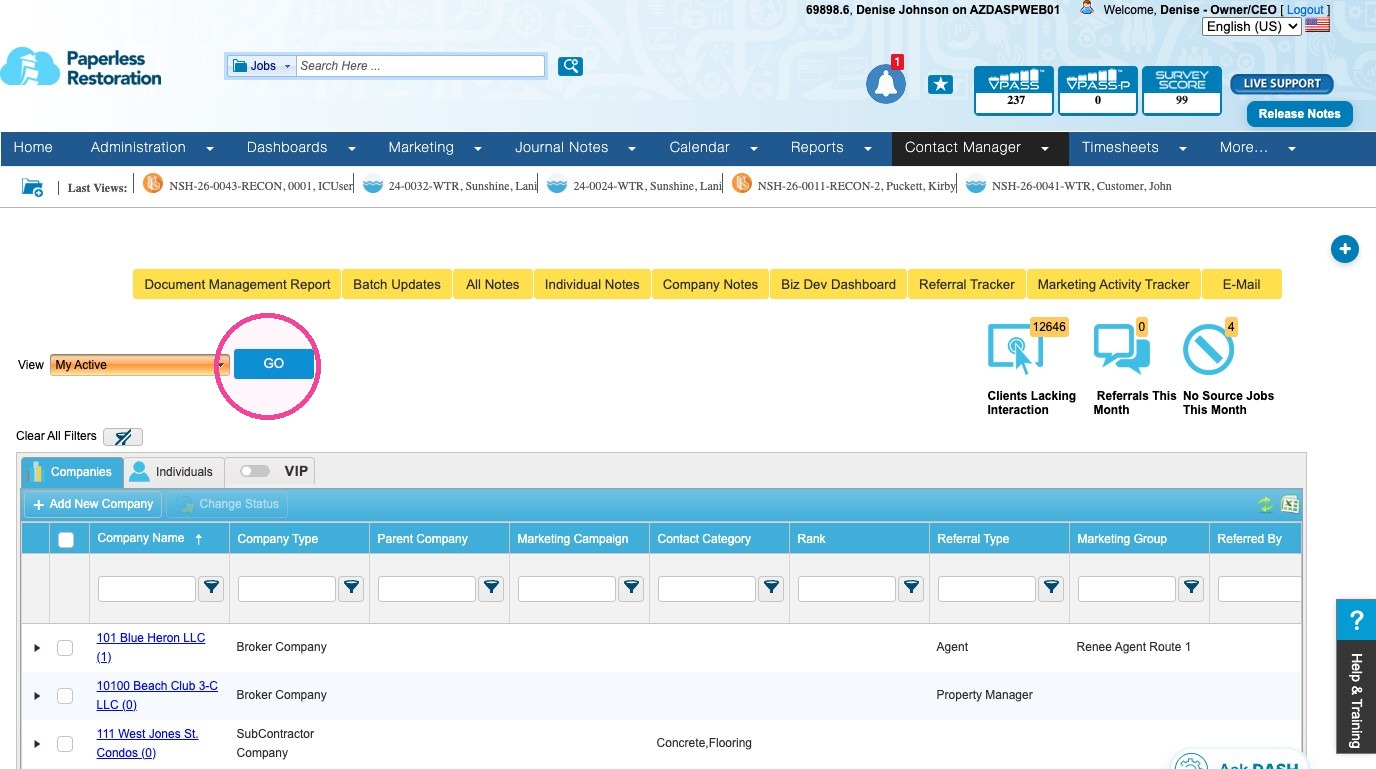Check the 111 West Jones St. Condos checkbox
The image size is (1376, 769).
tap(65, 744)
